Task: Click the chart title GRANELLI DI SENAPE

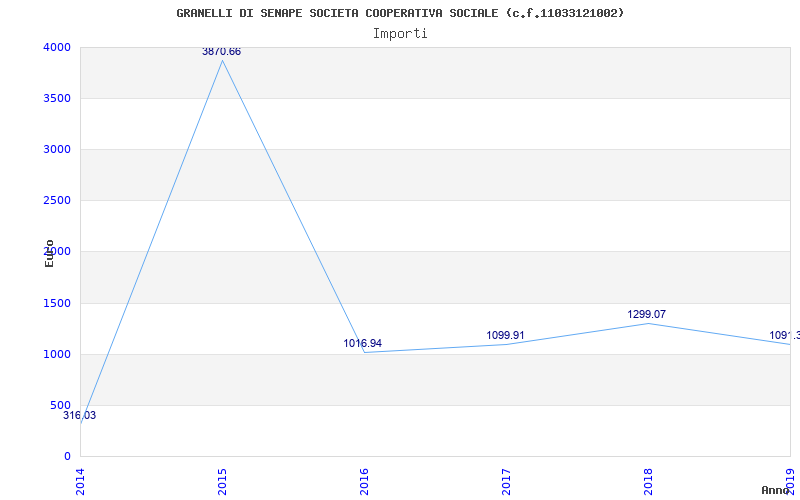Action: [x=400, y=13]
